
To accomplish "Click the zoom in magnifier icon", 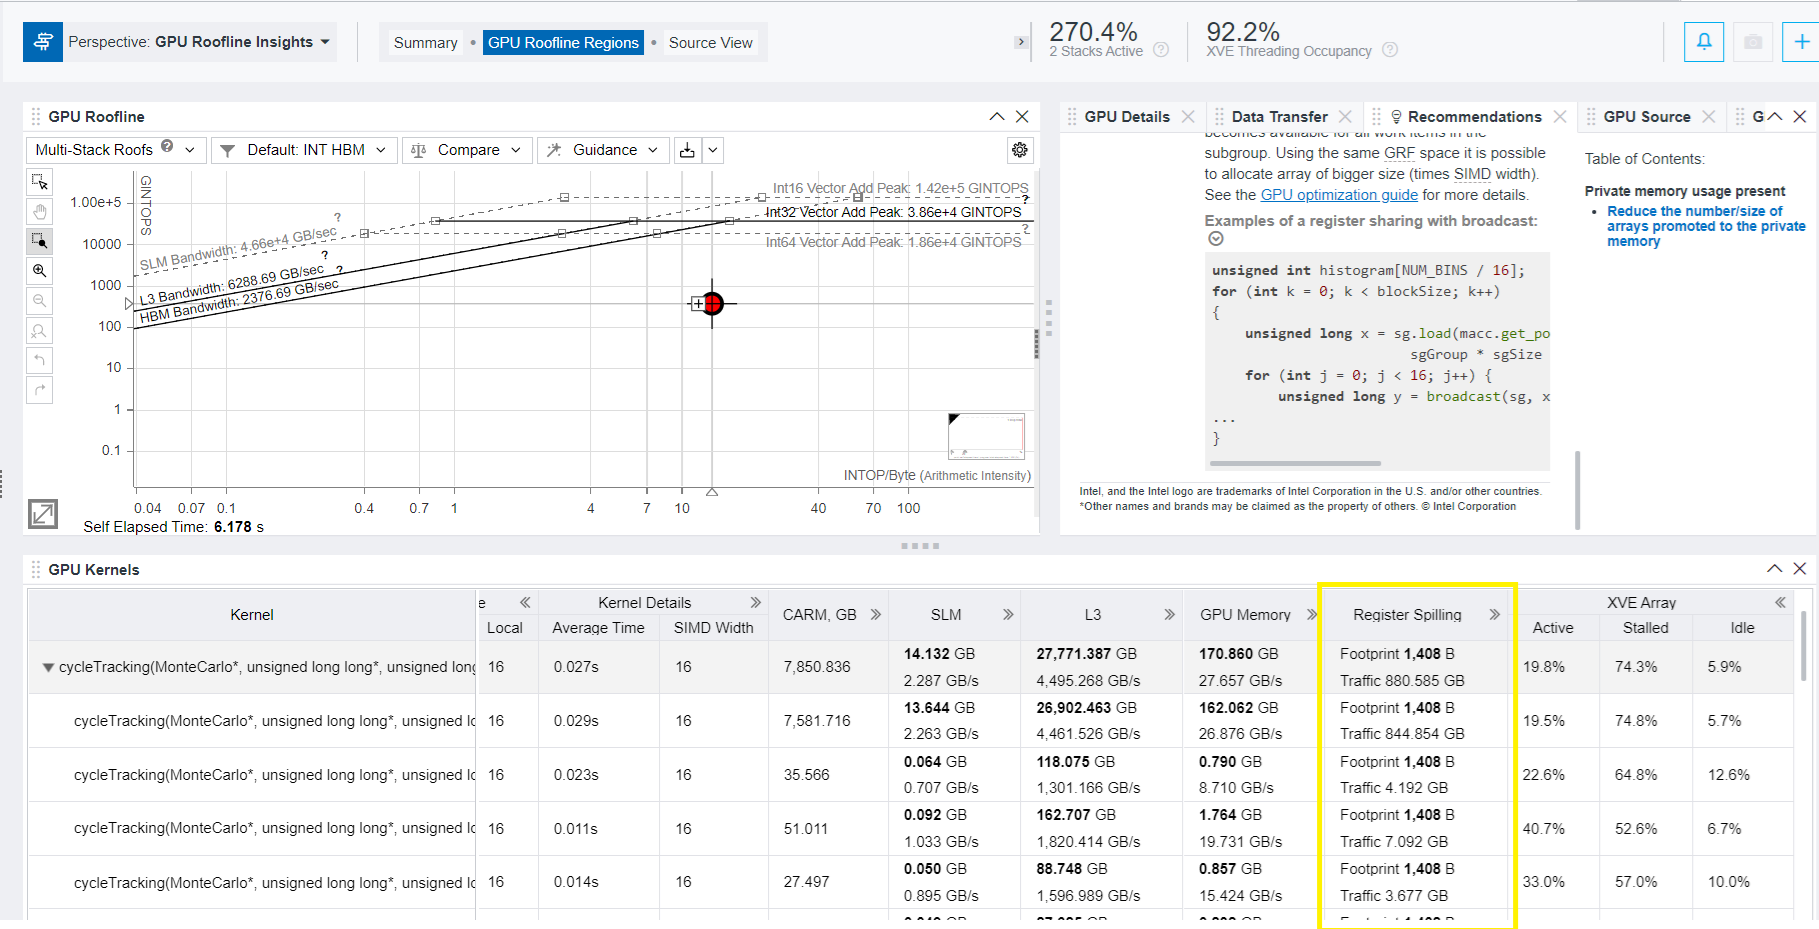I will click(39, 271).
